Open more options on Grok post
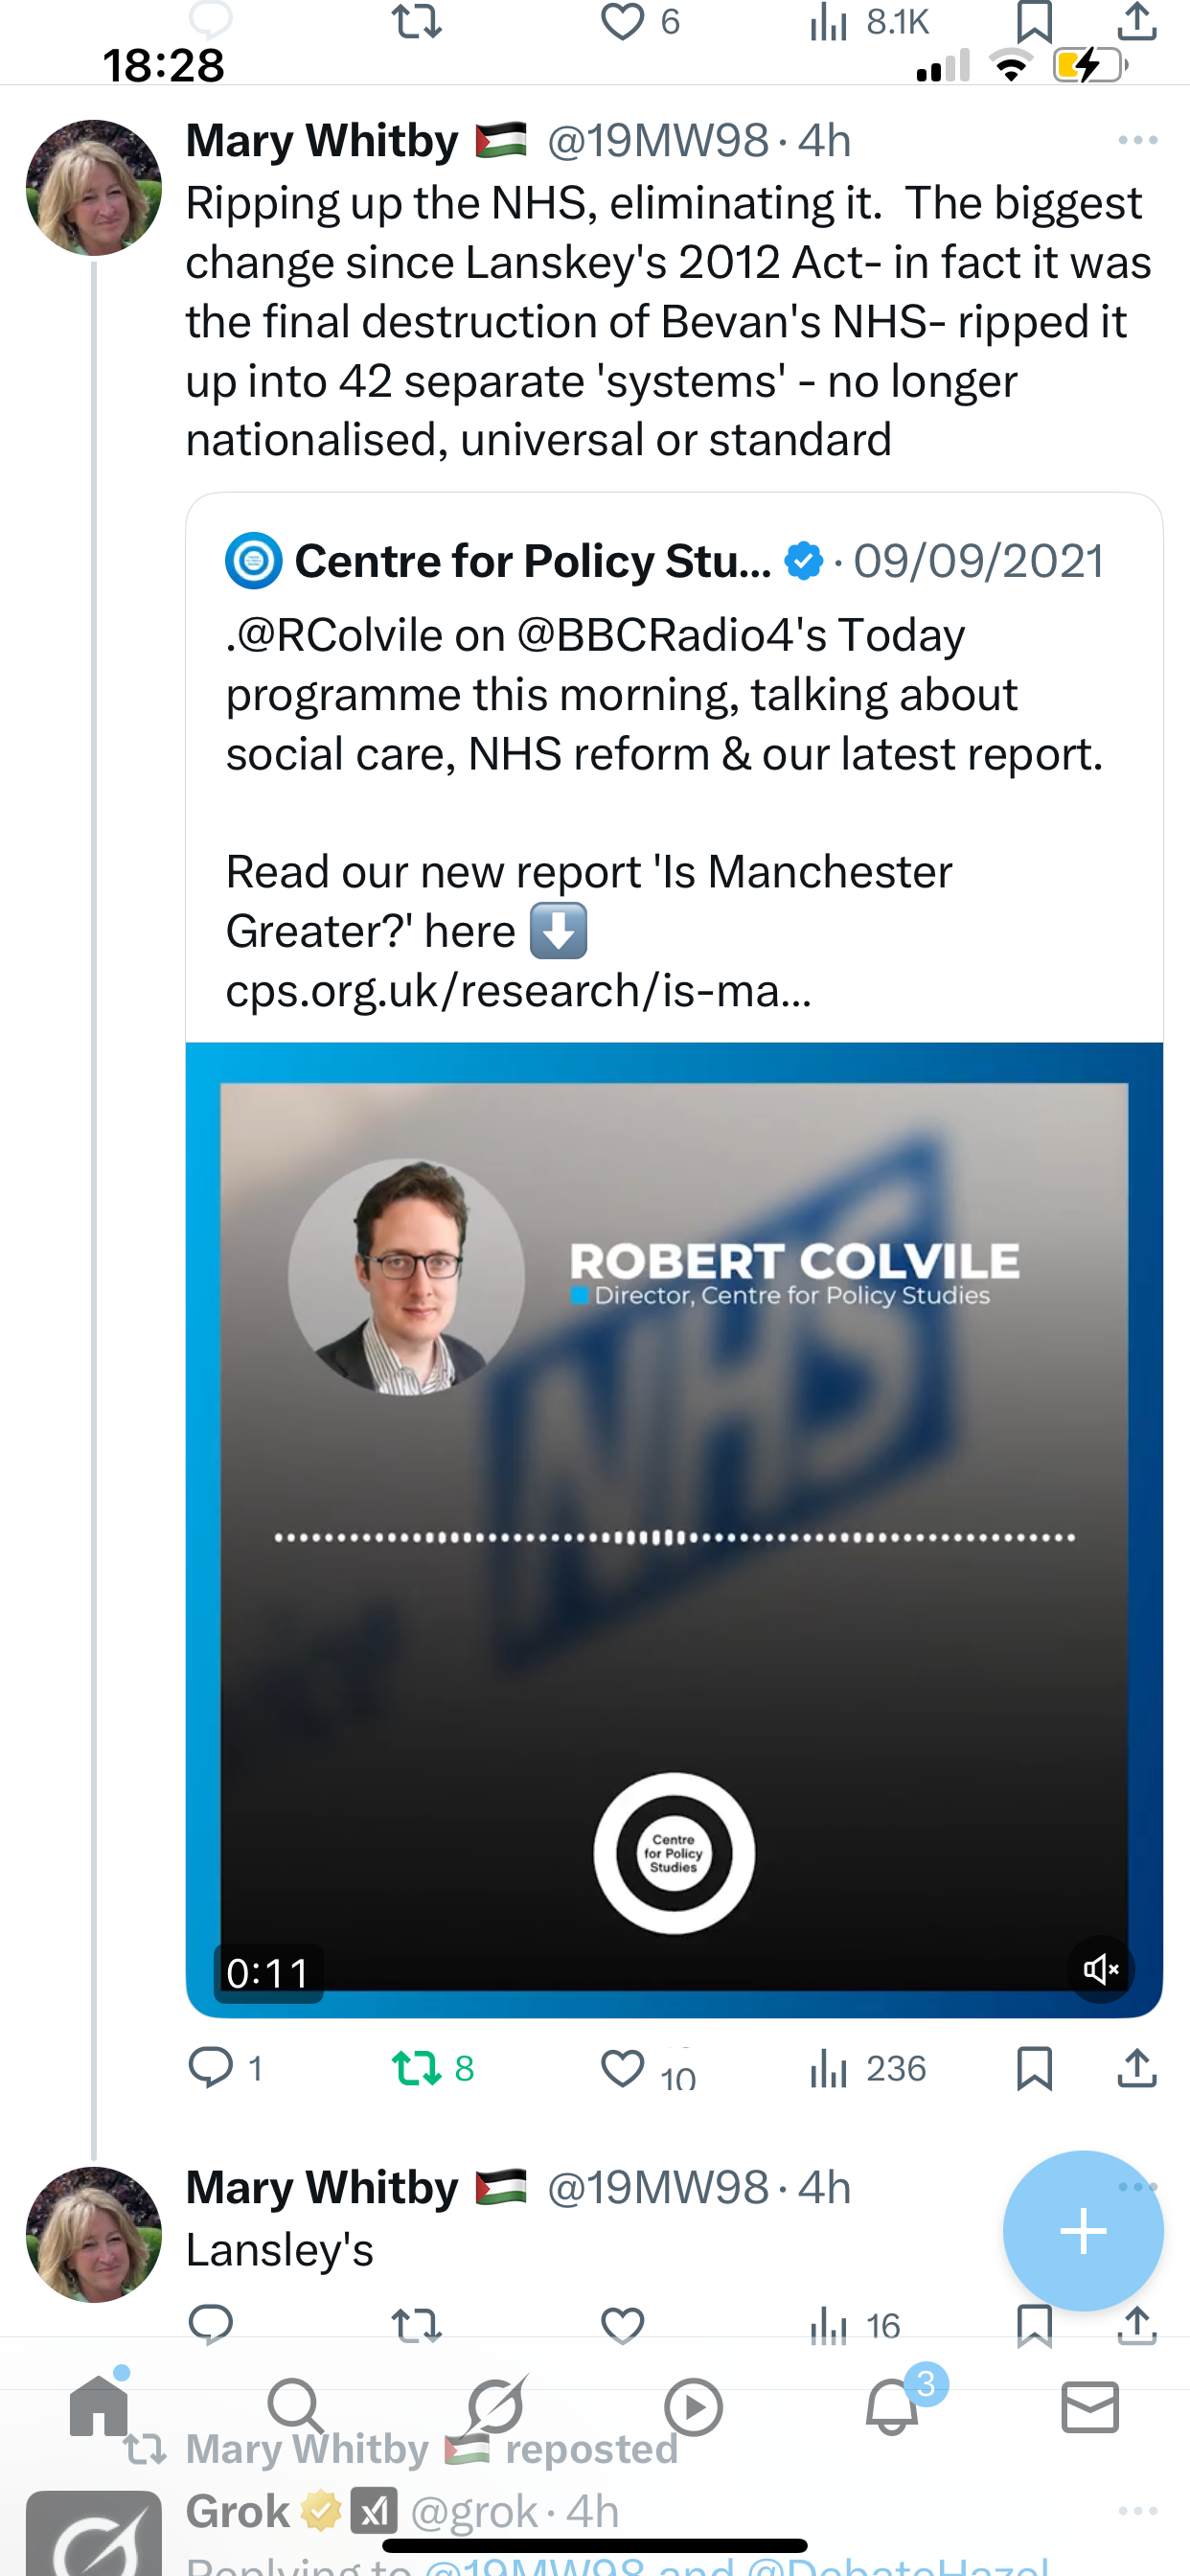1190x2576 pixels. coord(1137,2511)
